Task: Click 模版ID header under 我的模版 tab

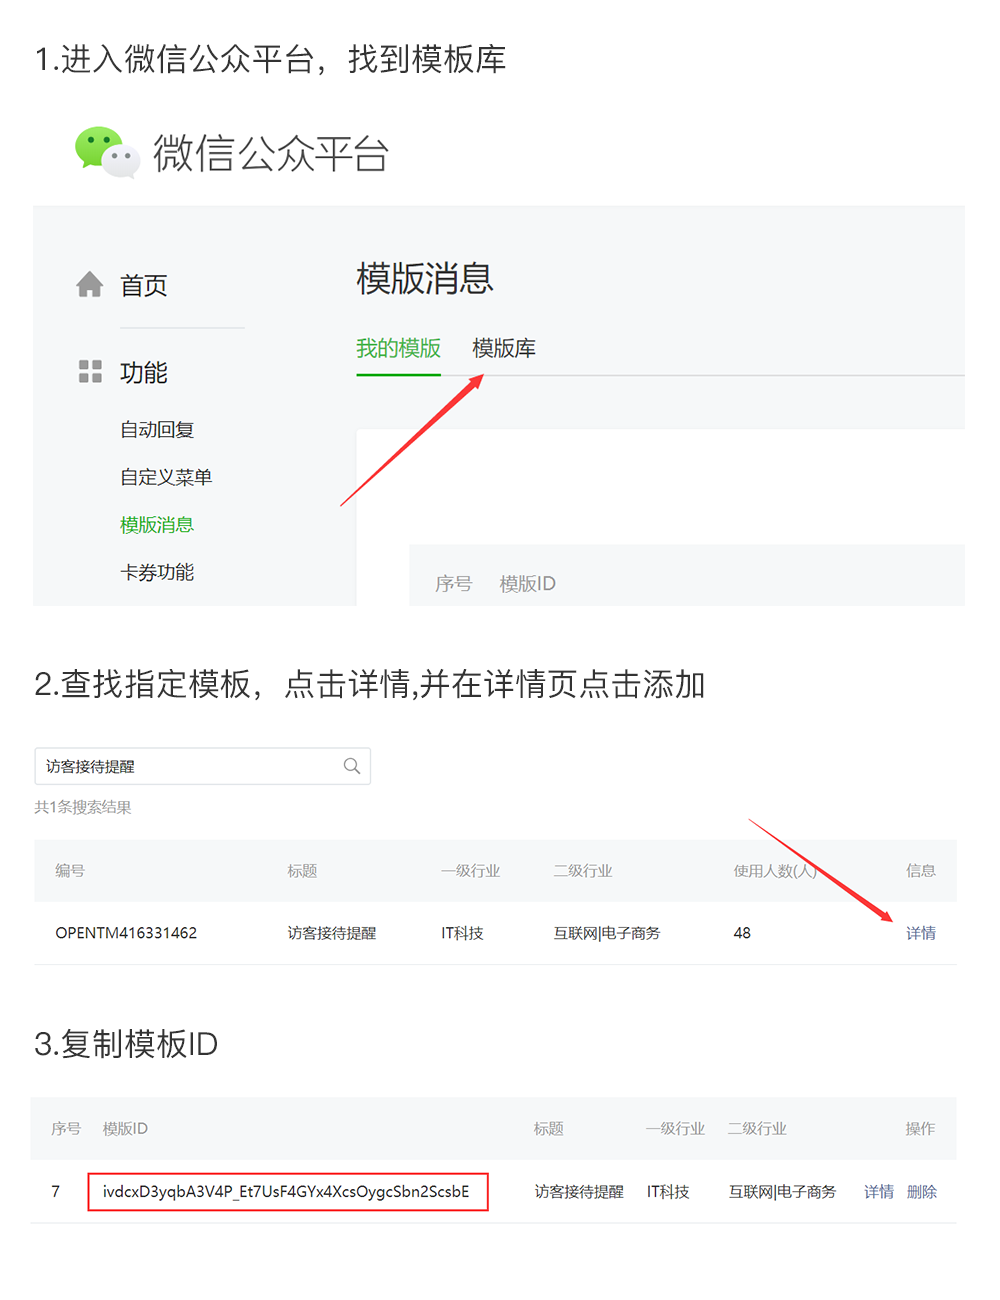Action: [x=528, y=584]
